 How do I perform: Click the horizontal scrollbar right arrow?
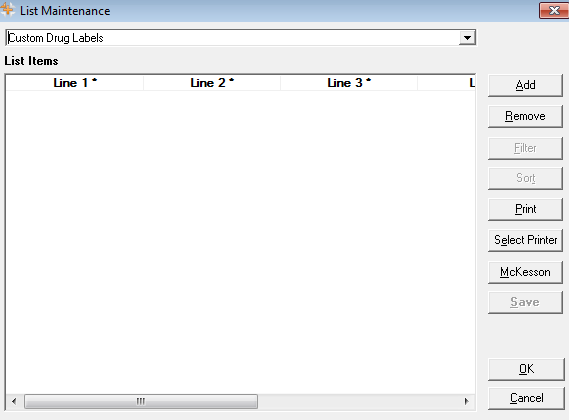[x=467, y=401]
